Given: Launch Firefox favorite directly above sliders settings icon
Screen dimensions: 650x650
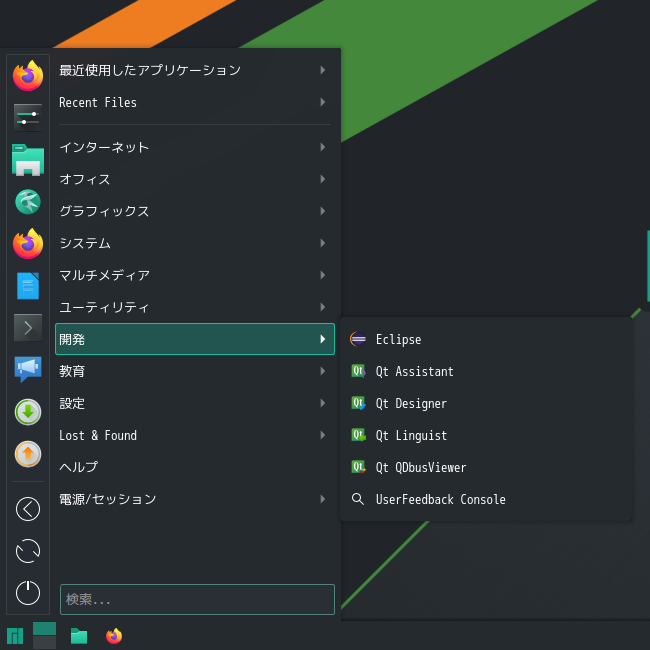Looking at the screenshot, I should pos(28,76).
